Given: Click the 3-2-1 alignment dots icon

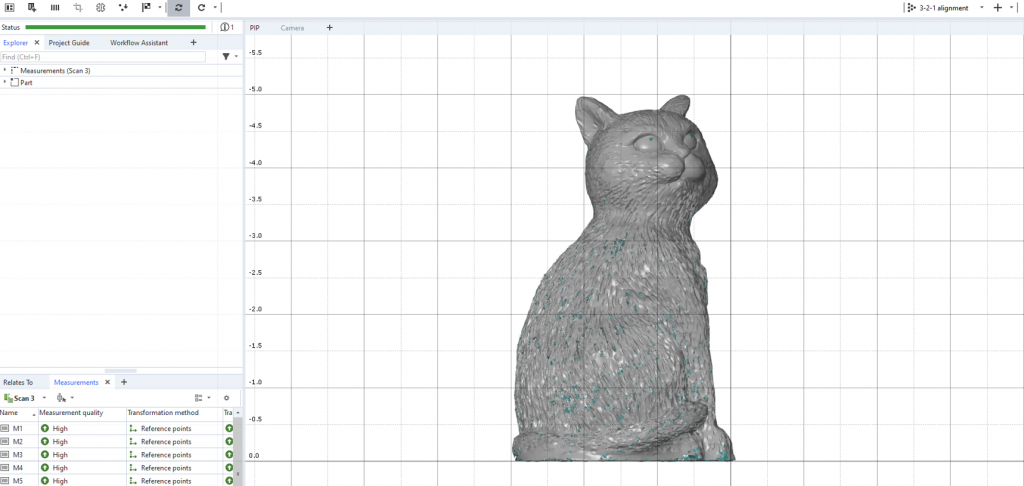Looking at the screenshot, I should 912,8.
